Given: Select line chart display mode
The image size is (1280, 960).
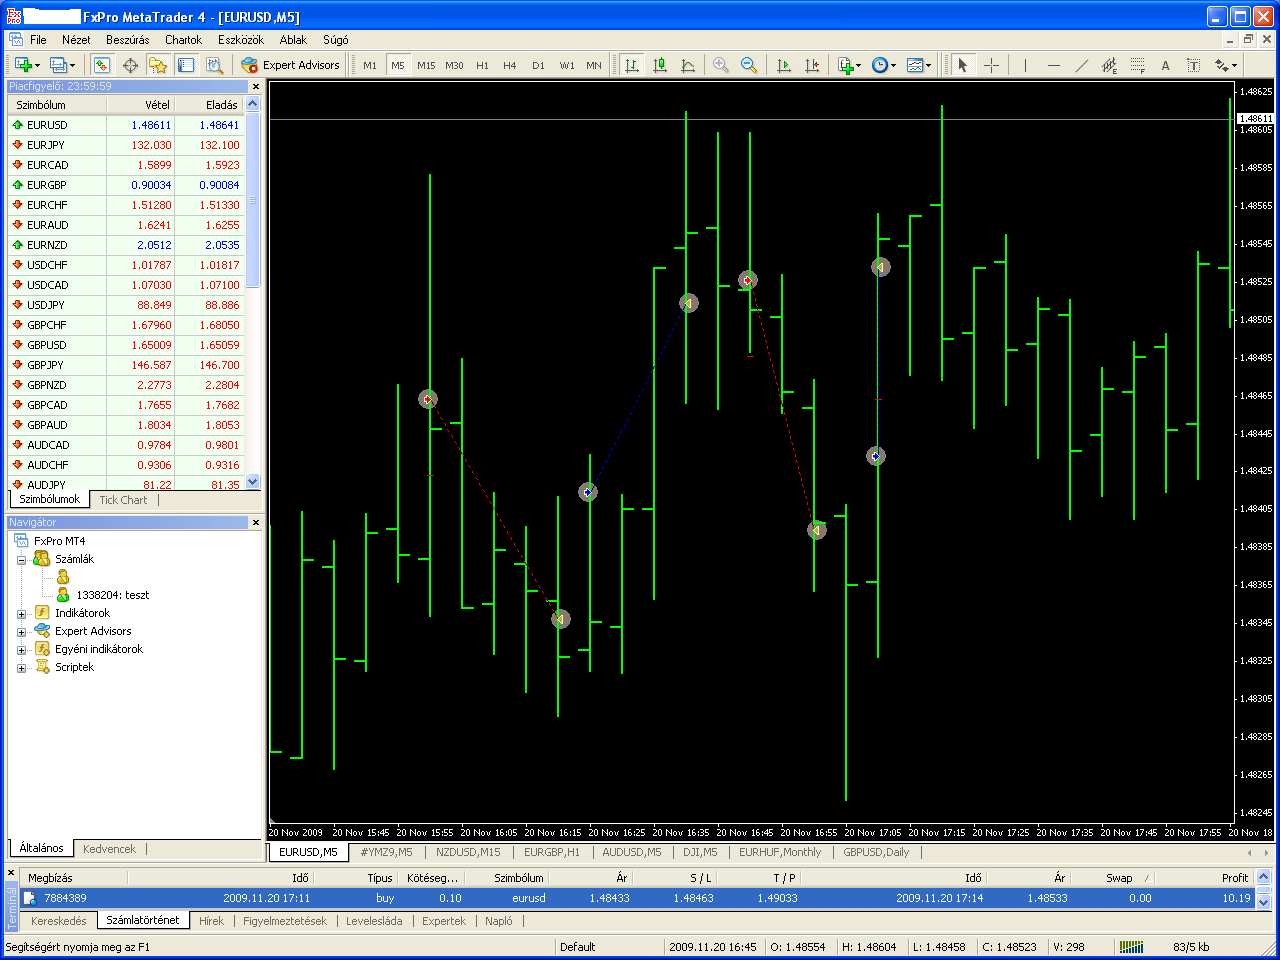Looking at the screenshot, I should 688,65.
